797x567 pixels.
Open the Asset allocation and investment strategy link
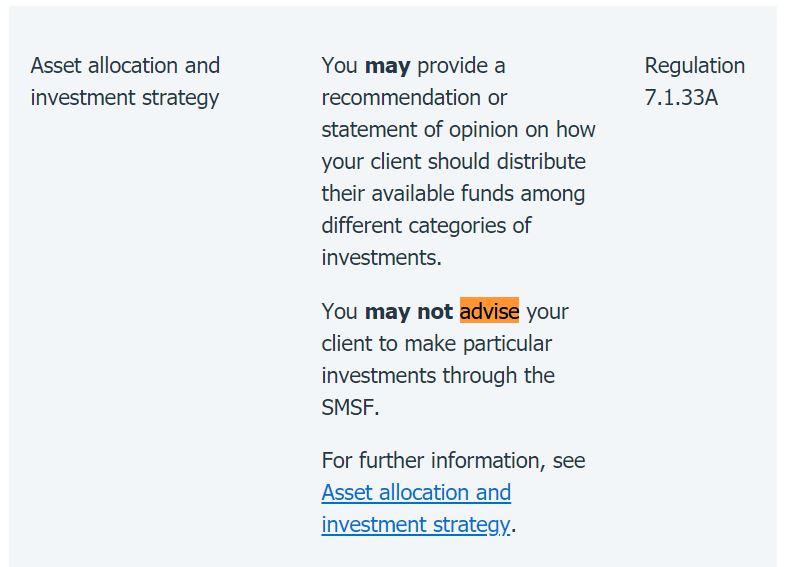pos(416,508)
